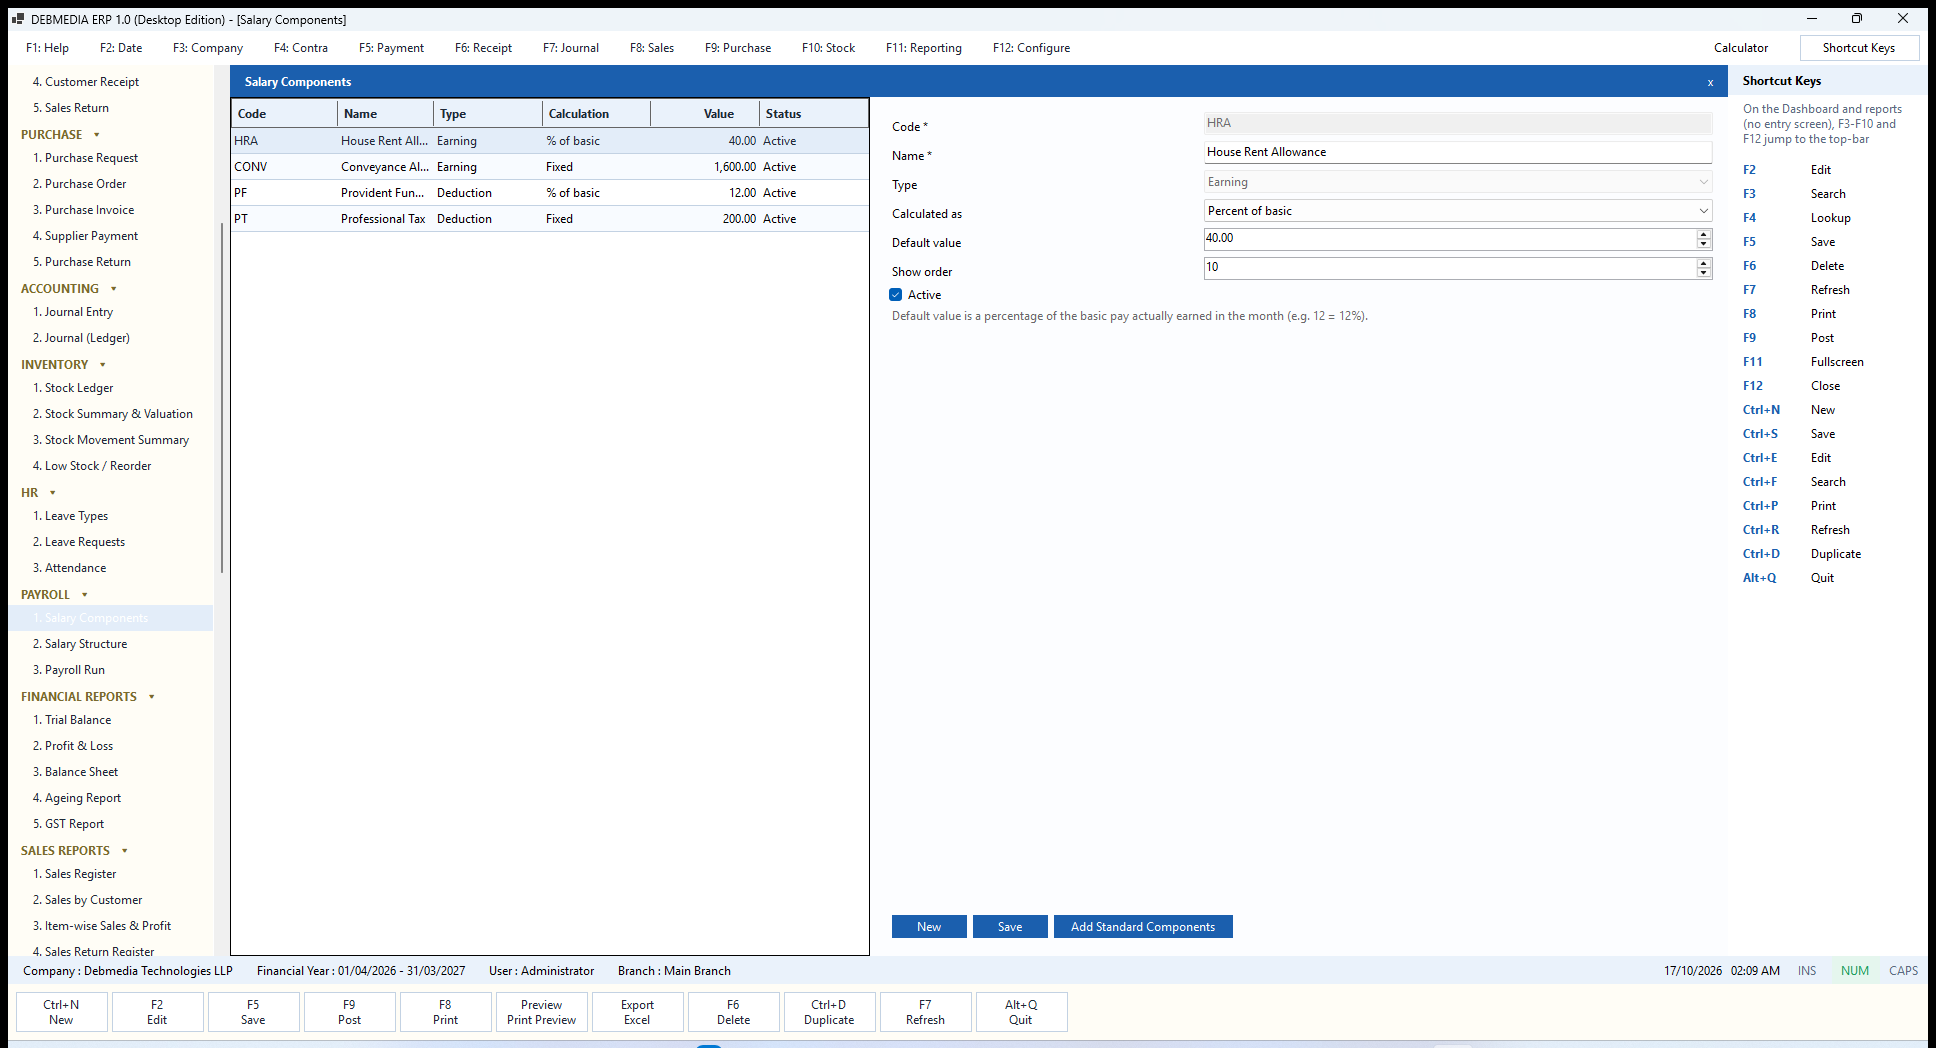Open the F11: Reporting menu
This screenshot has width=1936, height=1048.
pyautogui.click(x=924, y=48)
